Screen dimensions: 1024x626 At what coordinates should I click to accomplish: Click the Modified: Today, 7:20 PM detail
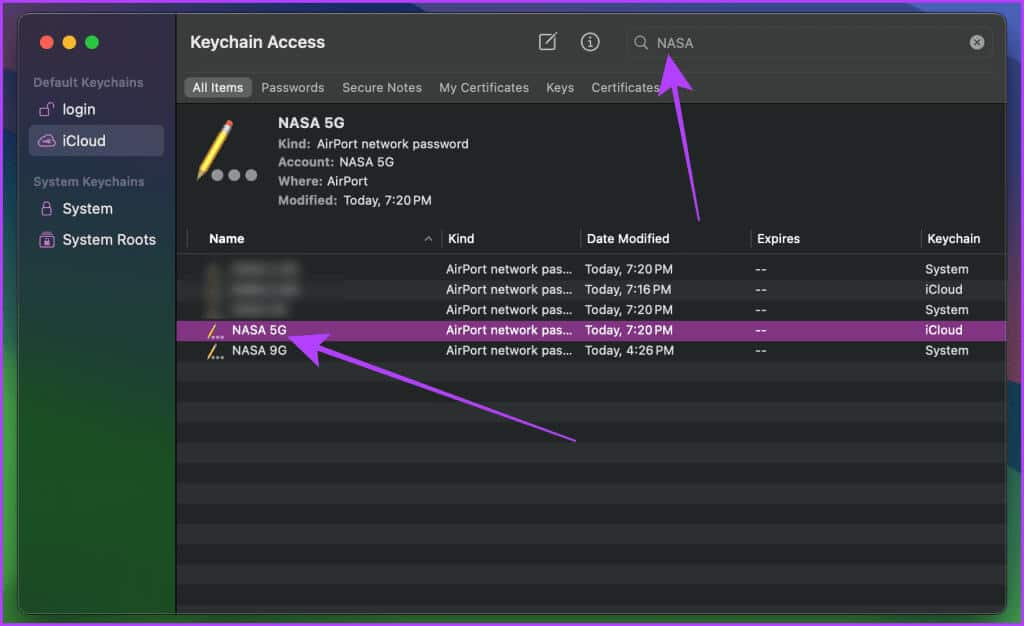355,200
